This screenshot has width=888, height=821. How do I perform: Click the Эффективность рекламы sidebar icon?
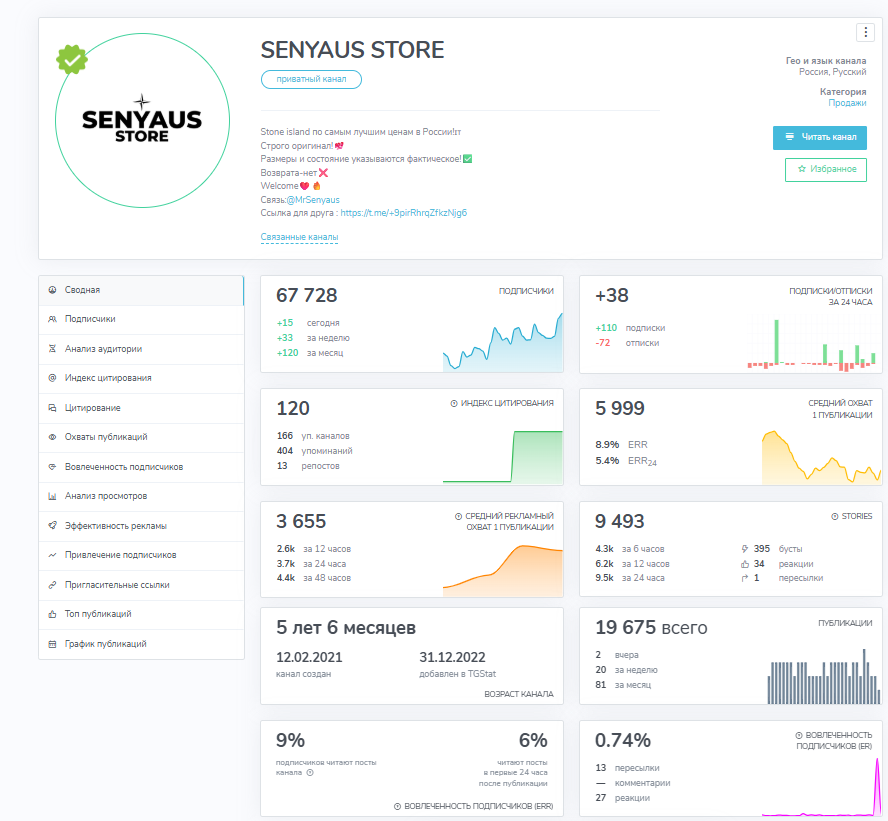click(x=52, y=526)
